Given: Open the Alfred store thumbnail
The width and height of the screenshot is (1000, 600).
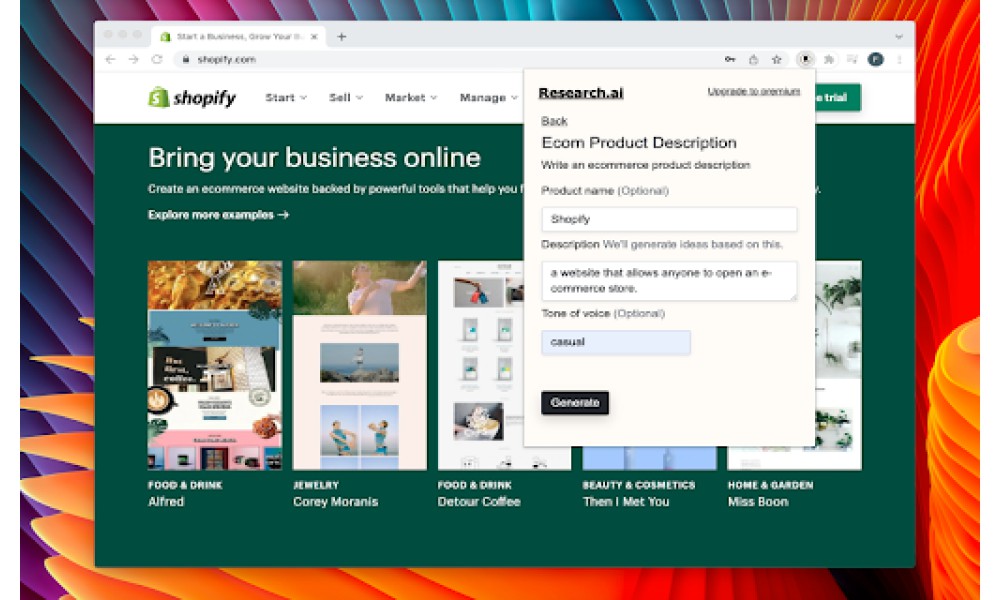Looking at the screenshot, I should (x=215, y=365).
